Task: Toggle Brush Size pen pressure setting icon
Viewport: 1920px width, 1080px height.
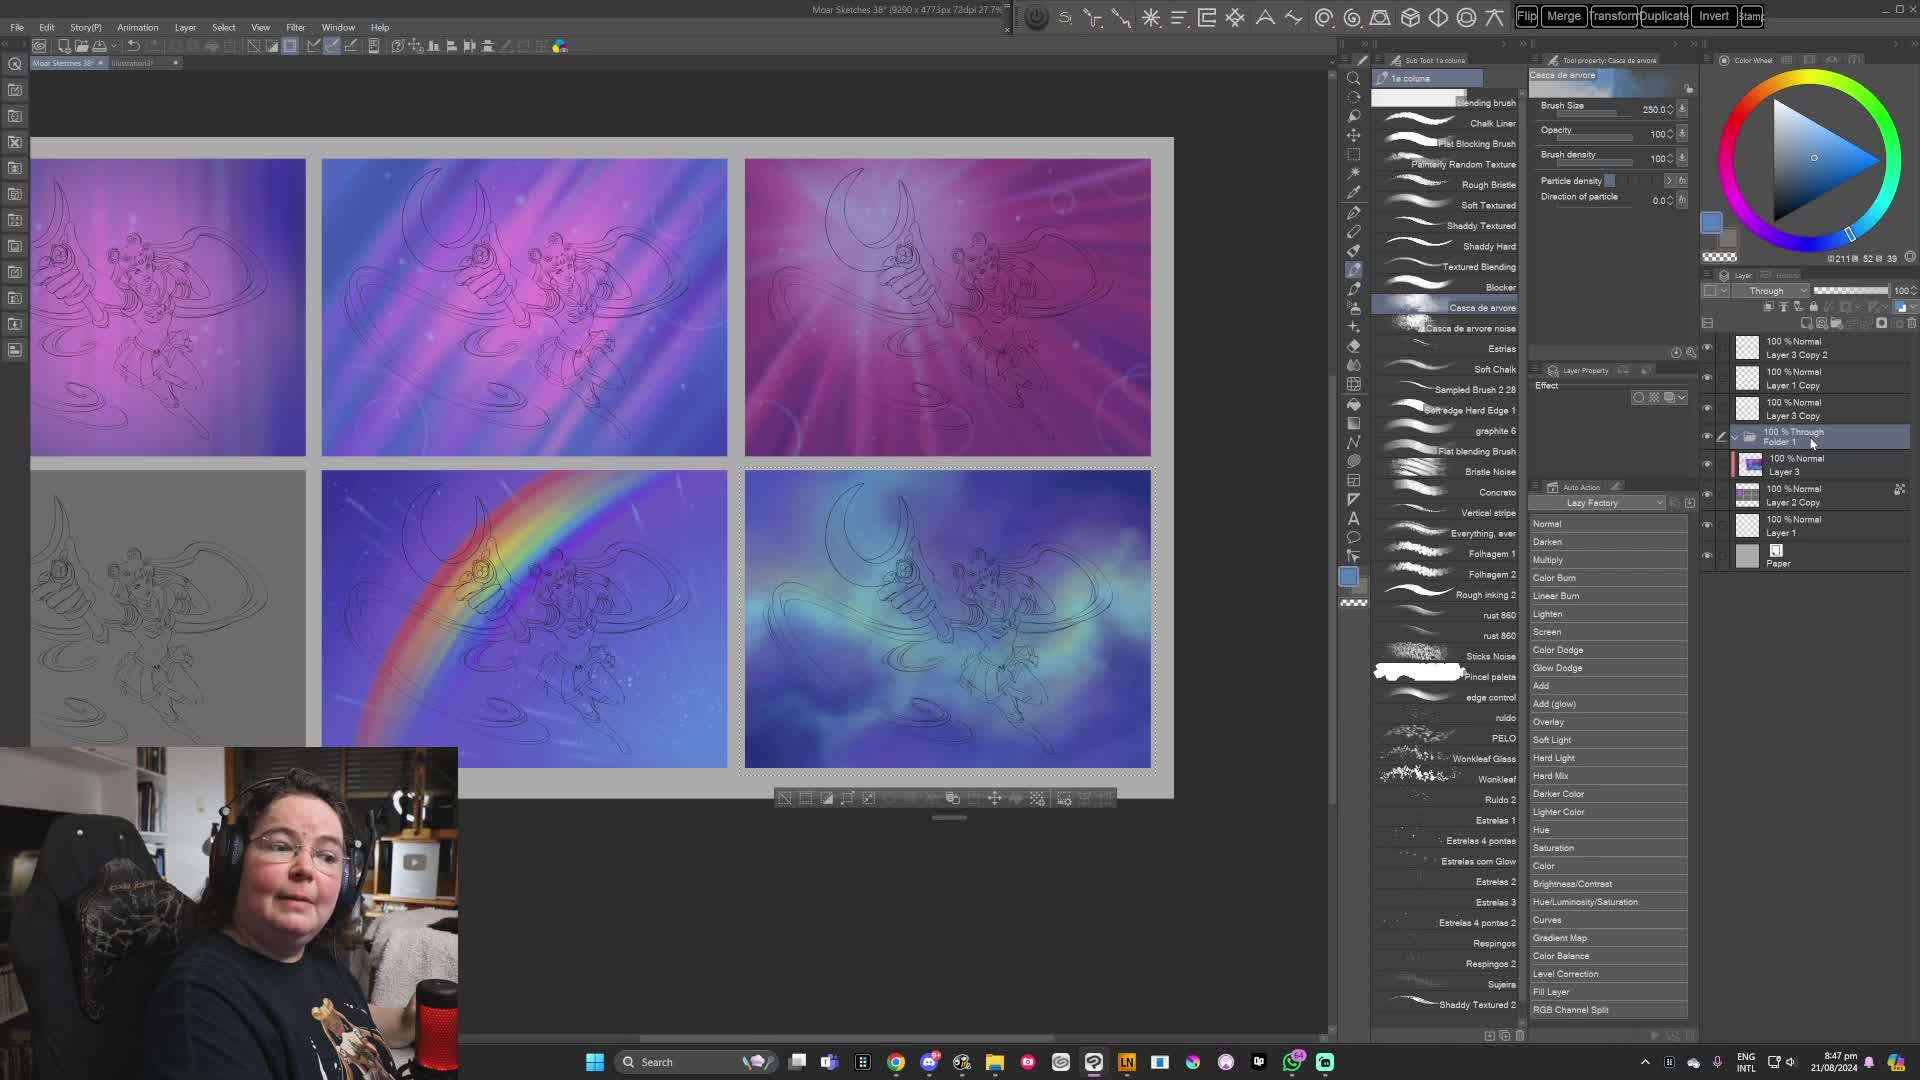Action: (x=1682, y=109)
